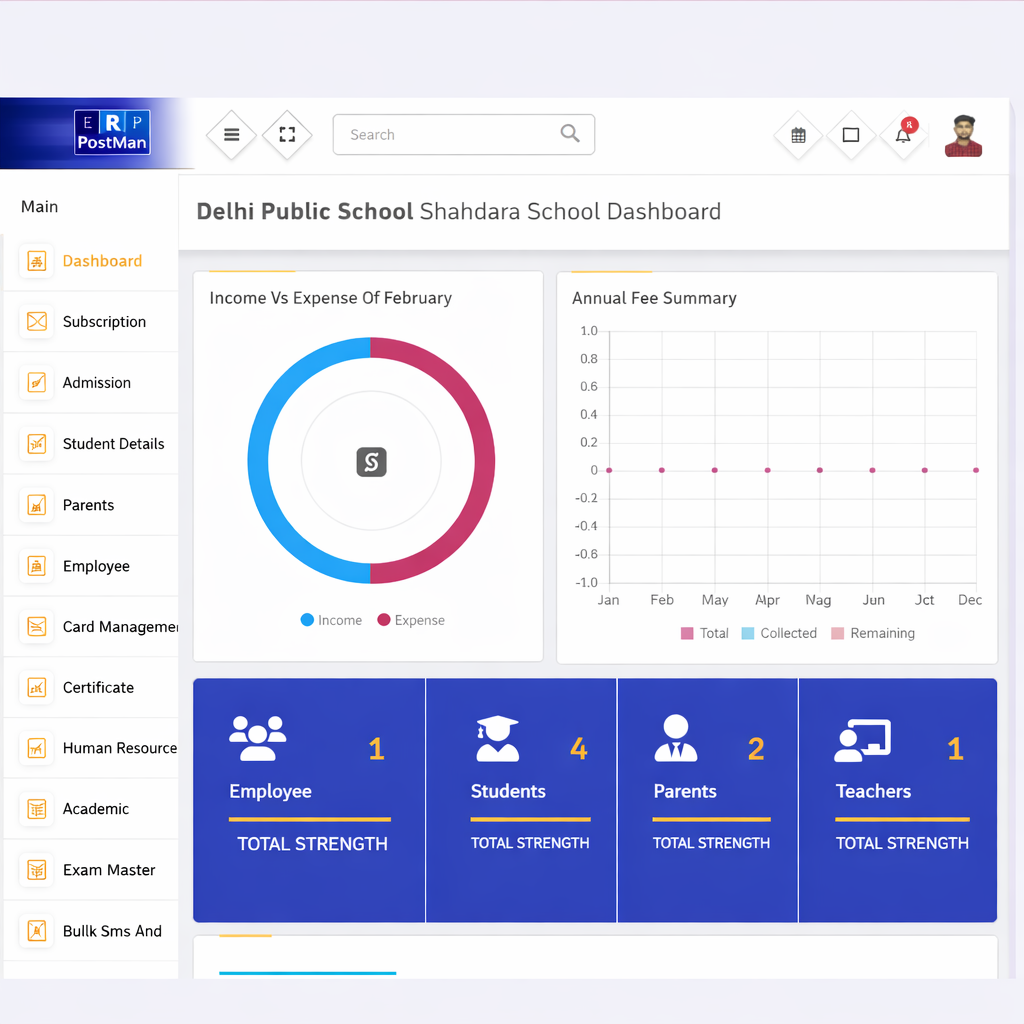Viewport: 1024px width, 1024px height.
Task: Toggle the Income series in the donut legend
Action: tap(331, 620)
